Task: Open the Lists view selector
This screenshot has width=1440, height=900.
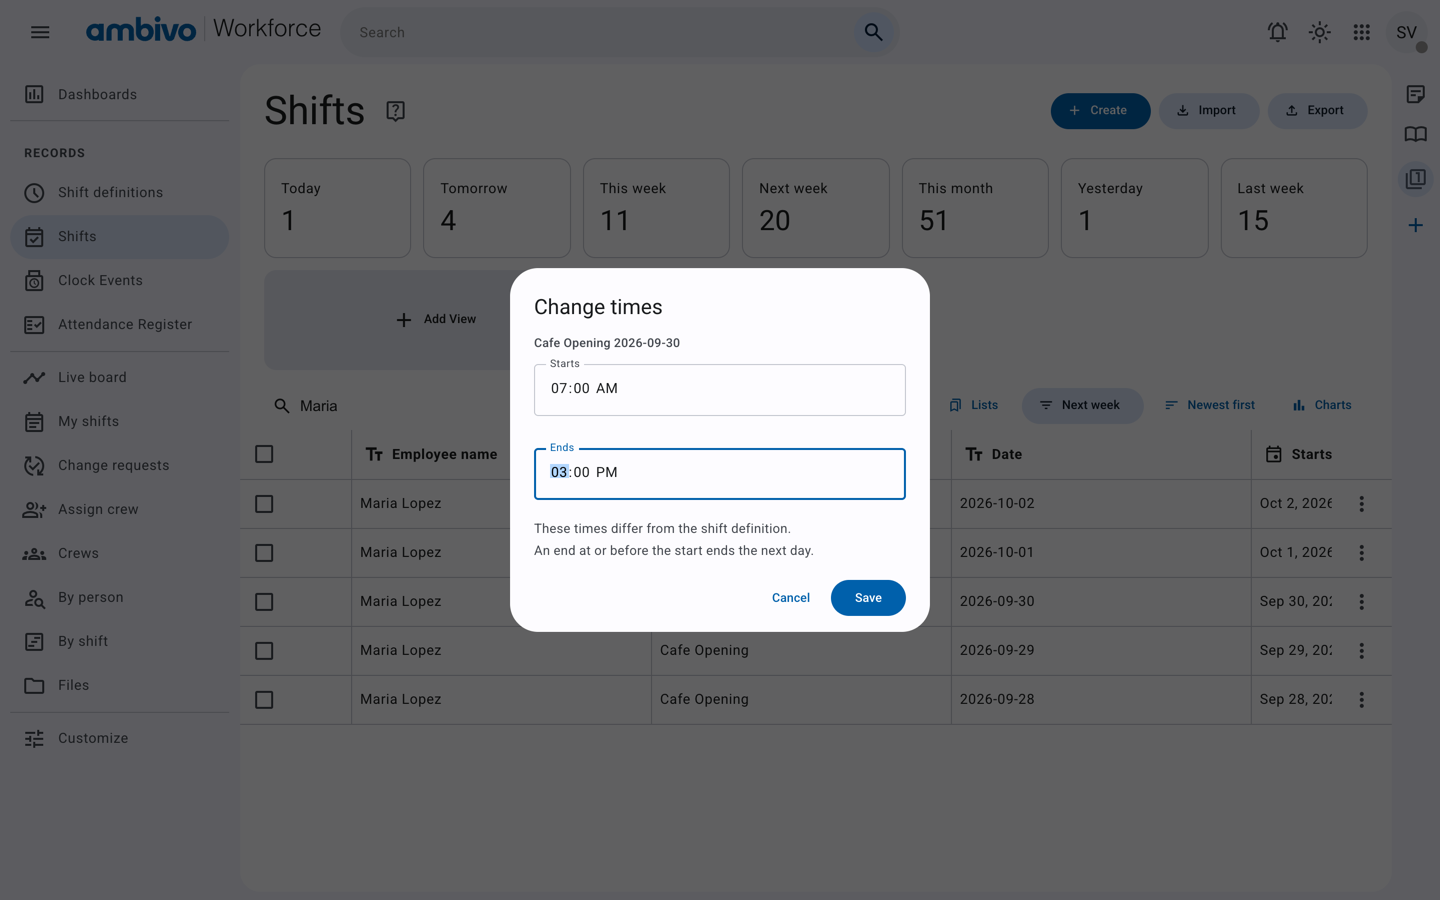Action: click(x=973, y=406)
